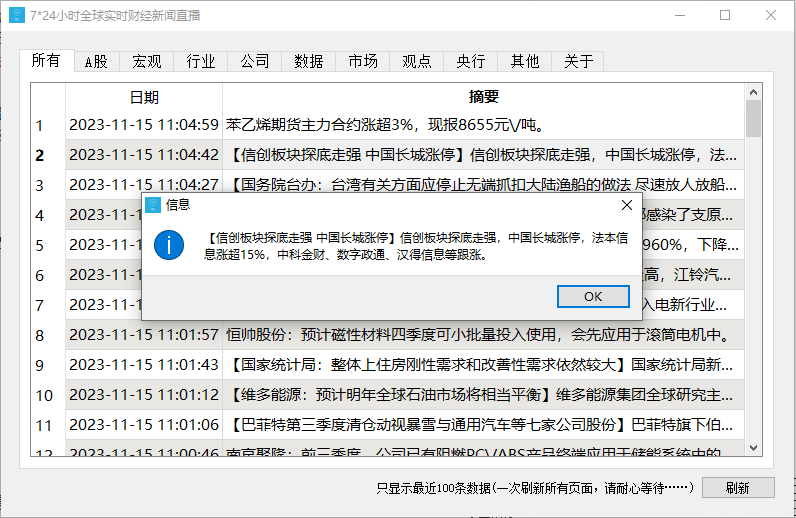Click date cell 2023-11-15 11:04:42

click(x=144, y=155)
